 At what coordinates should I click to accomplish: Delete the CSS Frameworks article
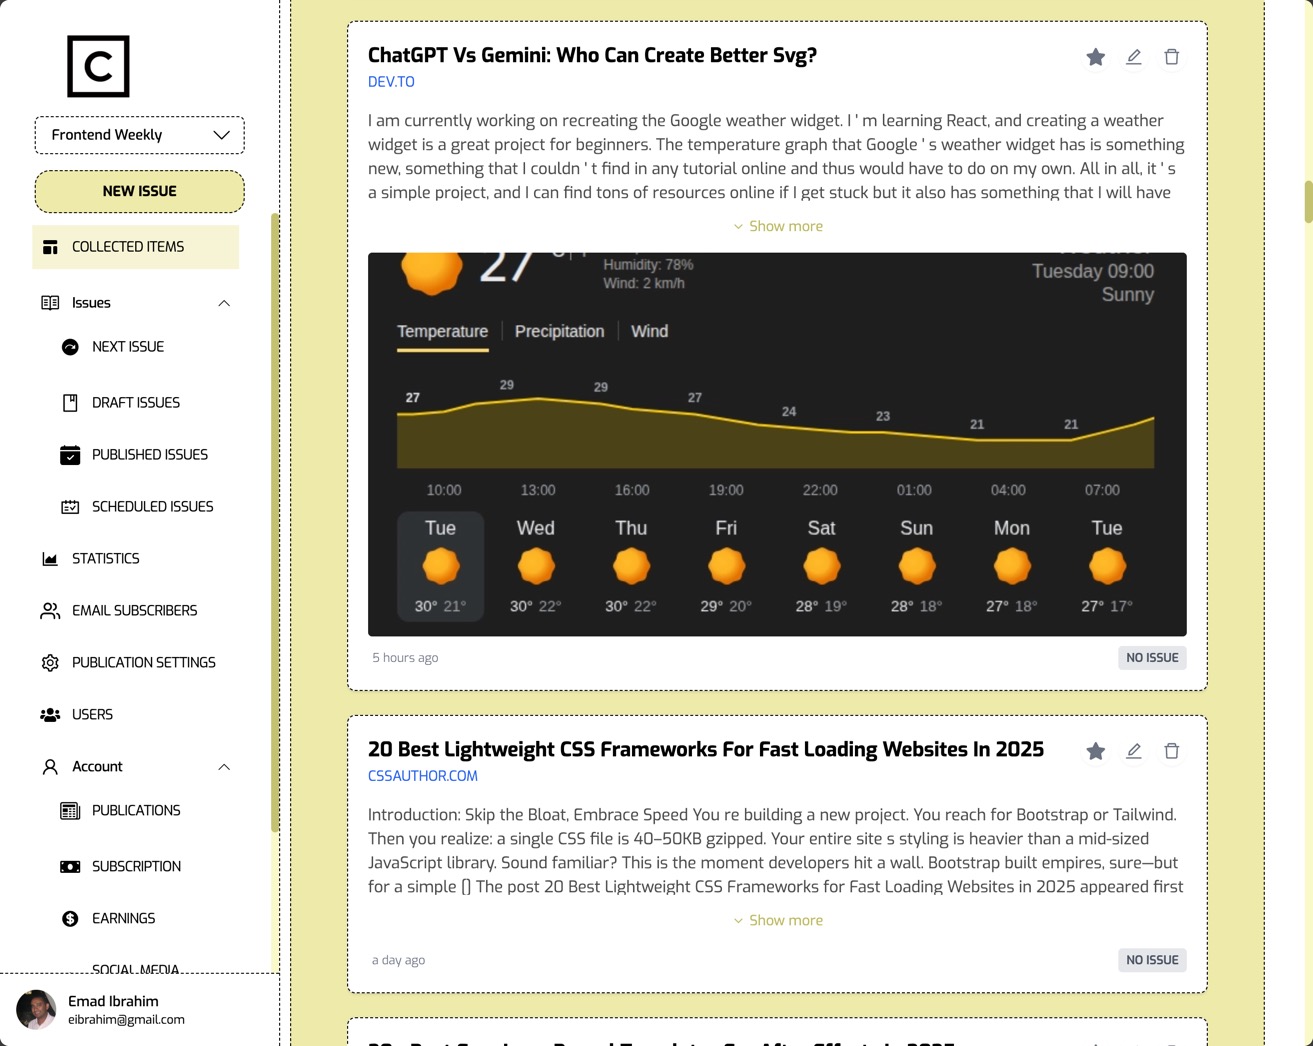(1171, 751)
